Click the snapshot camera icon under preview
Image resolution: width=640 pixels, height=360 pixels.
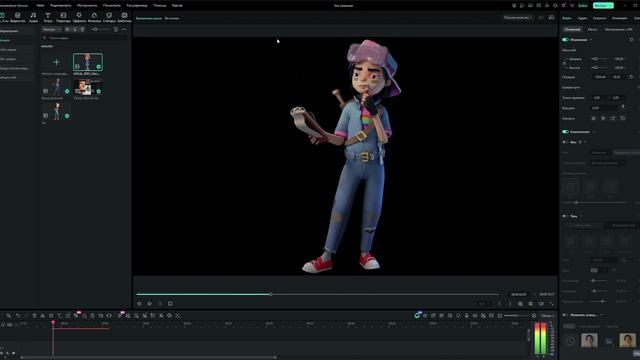pyautogui.click(x=531, y=304)
